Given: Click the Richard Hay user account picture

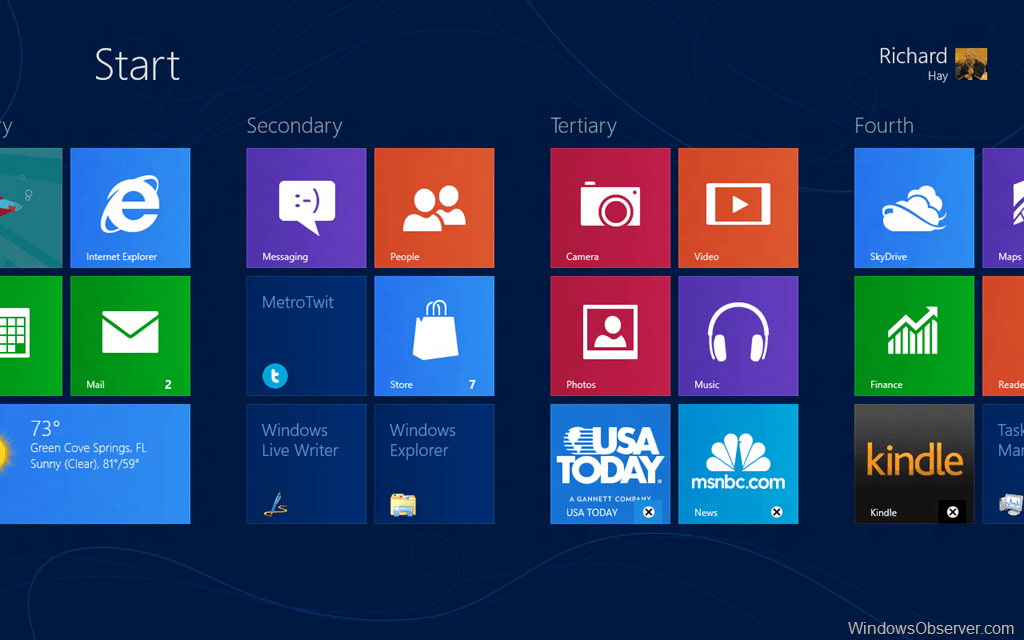Looking at the screenshot, I should 971,64.
